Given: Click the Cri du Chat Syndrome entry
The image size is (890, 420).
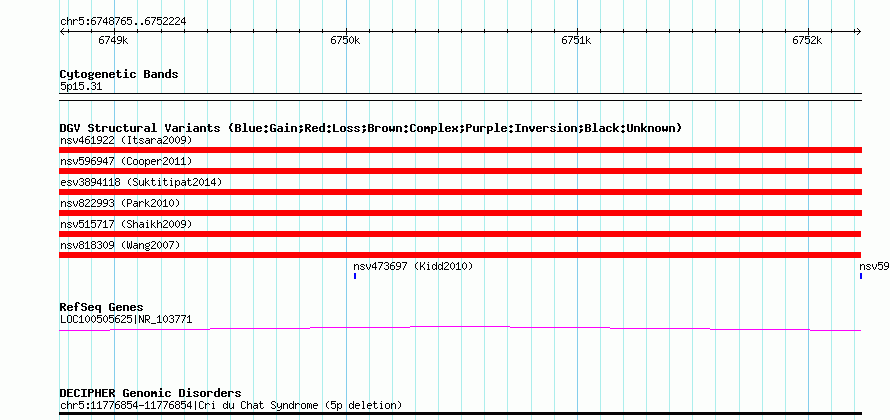Looking at the screenshot, I should (x=231, y=405).
